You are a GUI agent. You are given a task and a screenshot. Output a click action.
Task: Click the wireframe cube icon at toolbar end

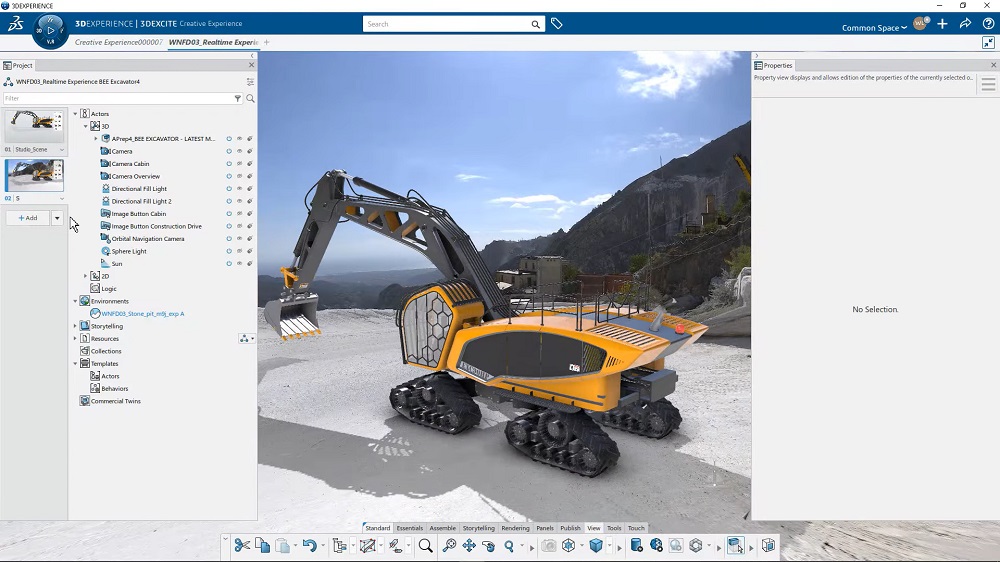click(768, 545)
